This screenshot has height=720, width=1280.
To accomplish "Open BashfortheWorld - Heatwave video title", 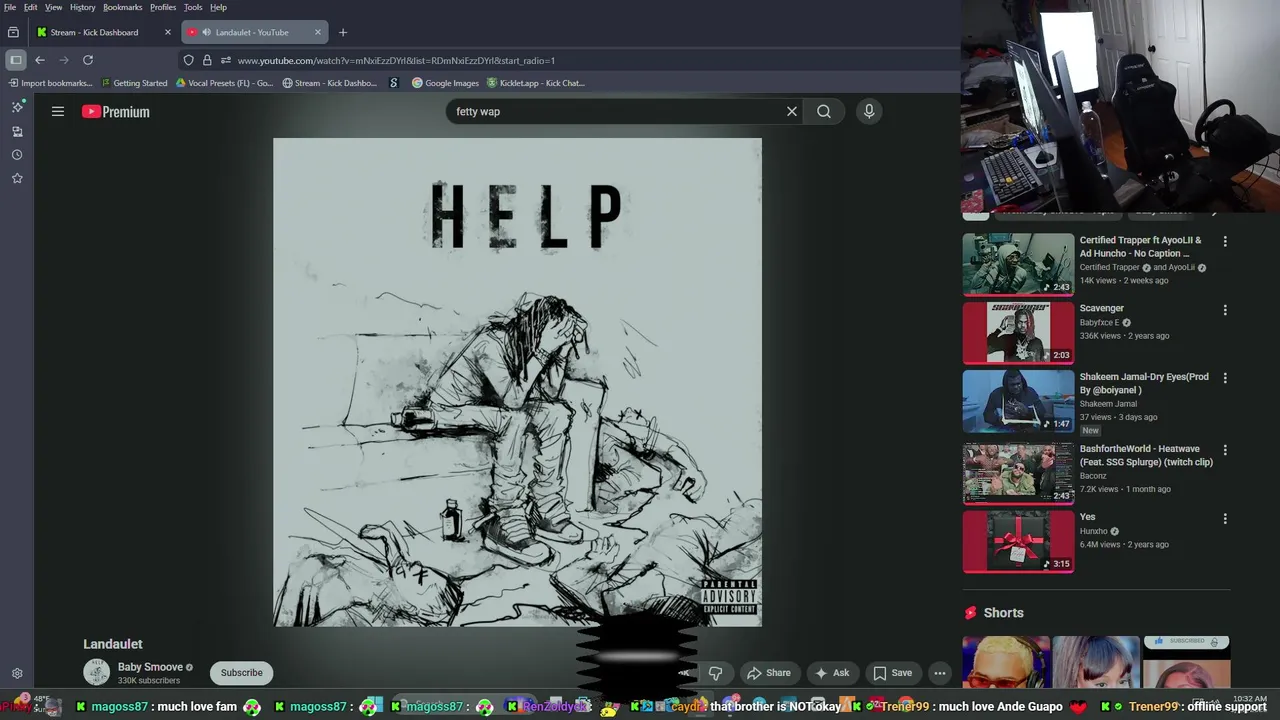I will point(1146,455).
